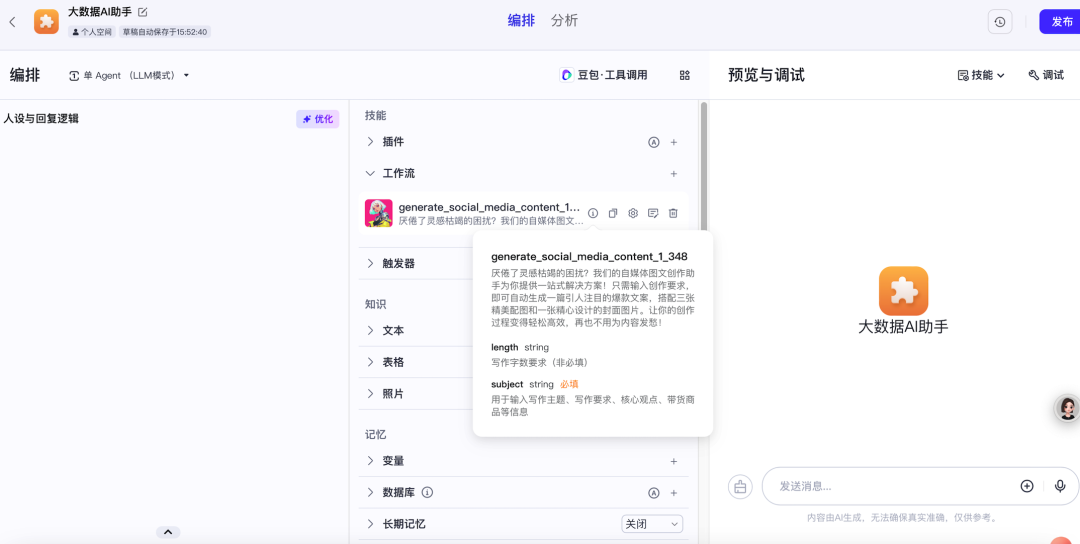1080x544 pixels.
Task: Expand the 文本 knowledge section
Action: 371,331
